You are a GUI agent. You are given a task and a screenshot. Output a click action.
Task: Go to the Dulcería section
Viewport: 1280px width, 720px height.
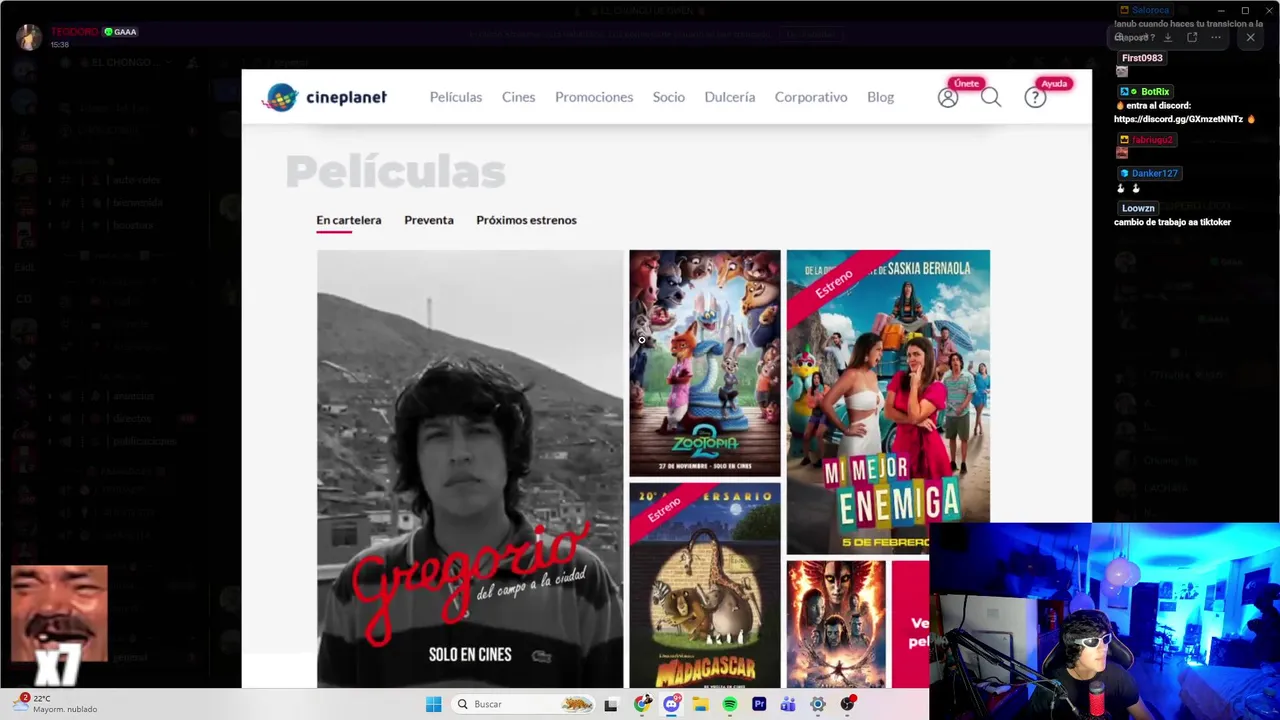tap(730, 97)
